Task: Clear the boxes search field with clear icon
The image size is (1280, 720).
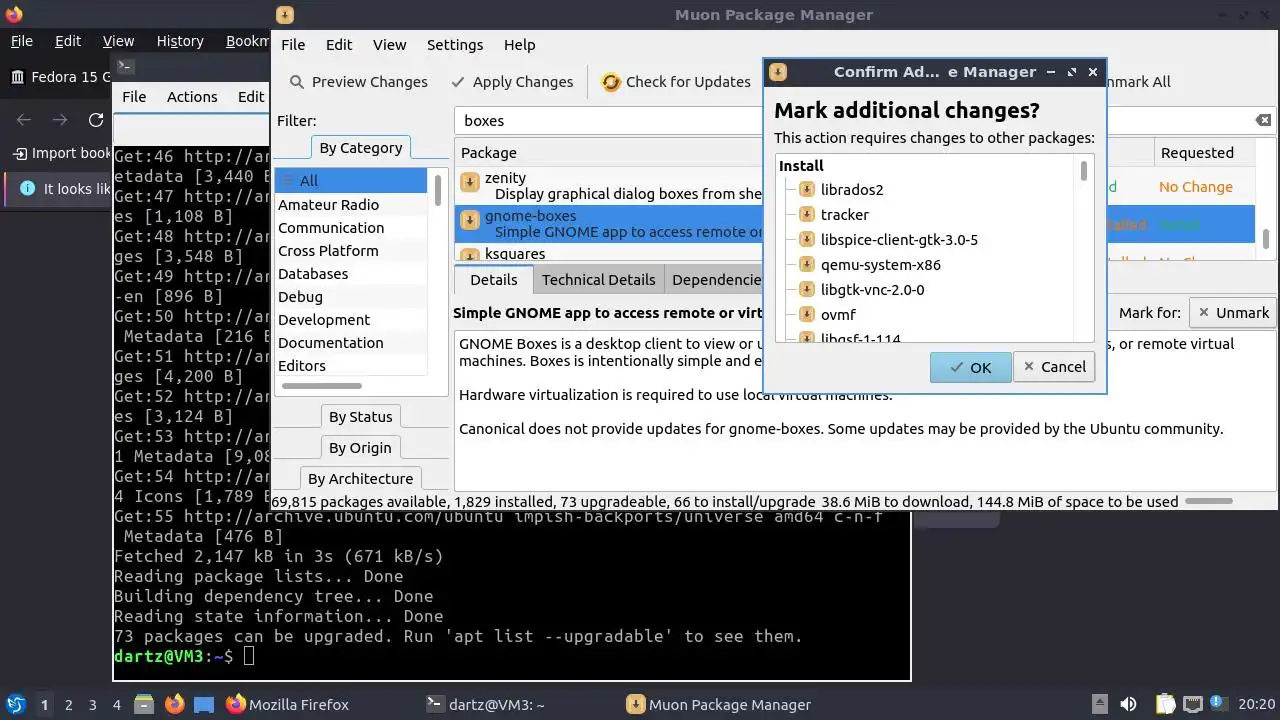Action: [1264, 120]
